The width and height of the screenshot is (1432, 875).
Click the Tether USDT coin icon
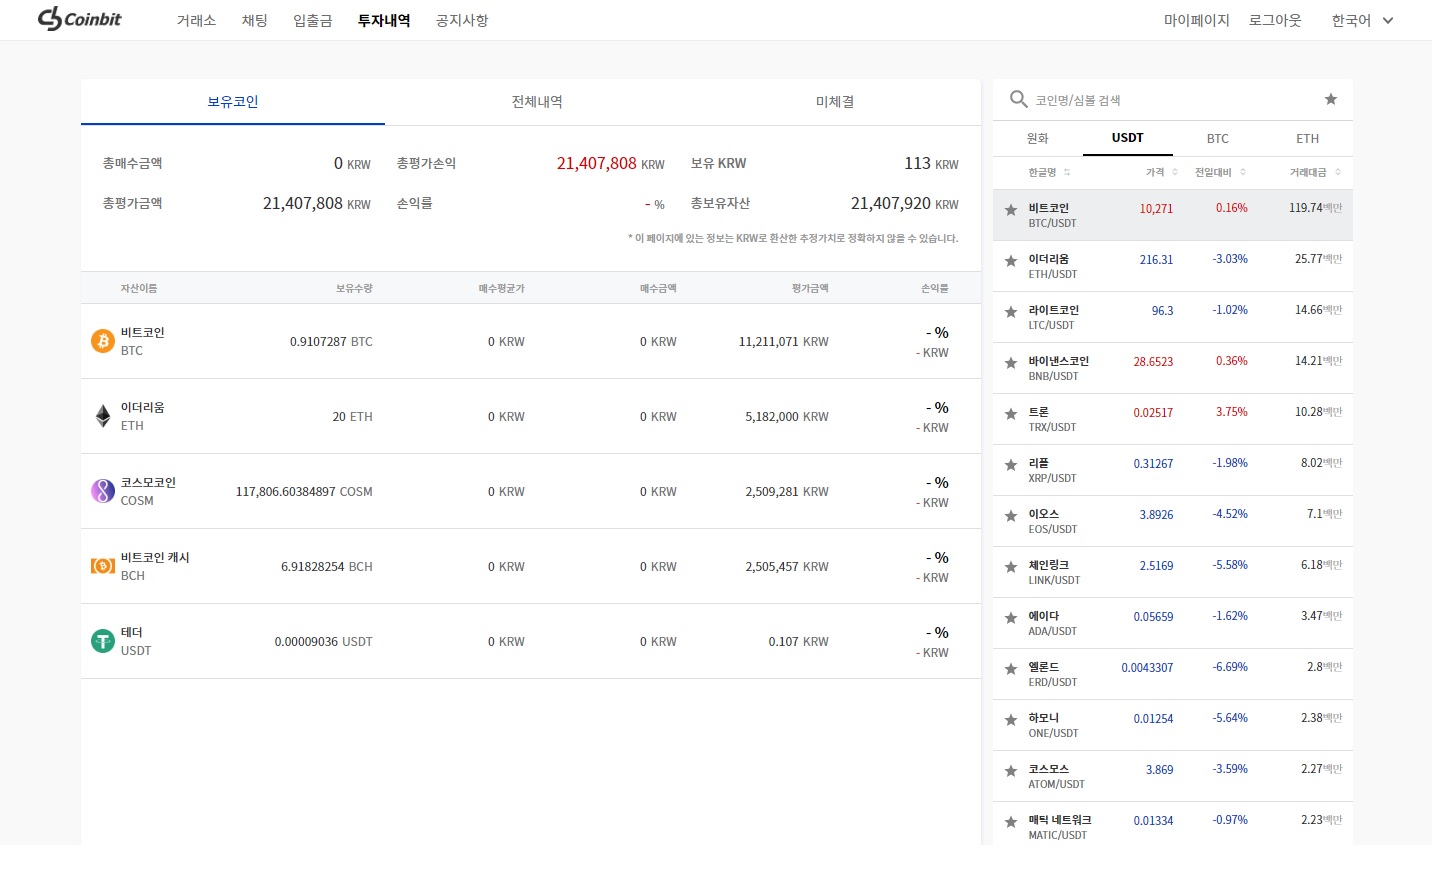103,641
